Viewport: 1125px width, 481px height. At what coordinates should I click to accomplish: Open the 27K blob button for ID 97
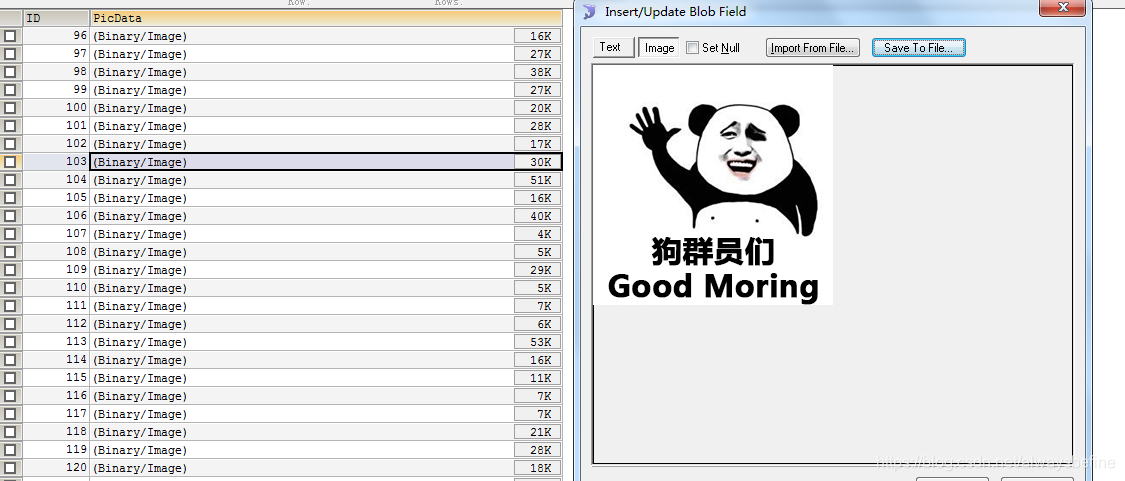(x=537, y=54)
